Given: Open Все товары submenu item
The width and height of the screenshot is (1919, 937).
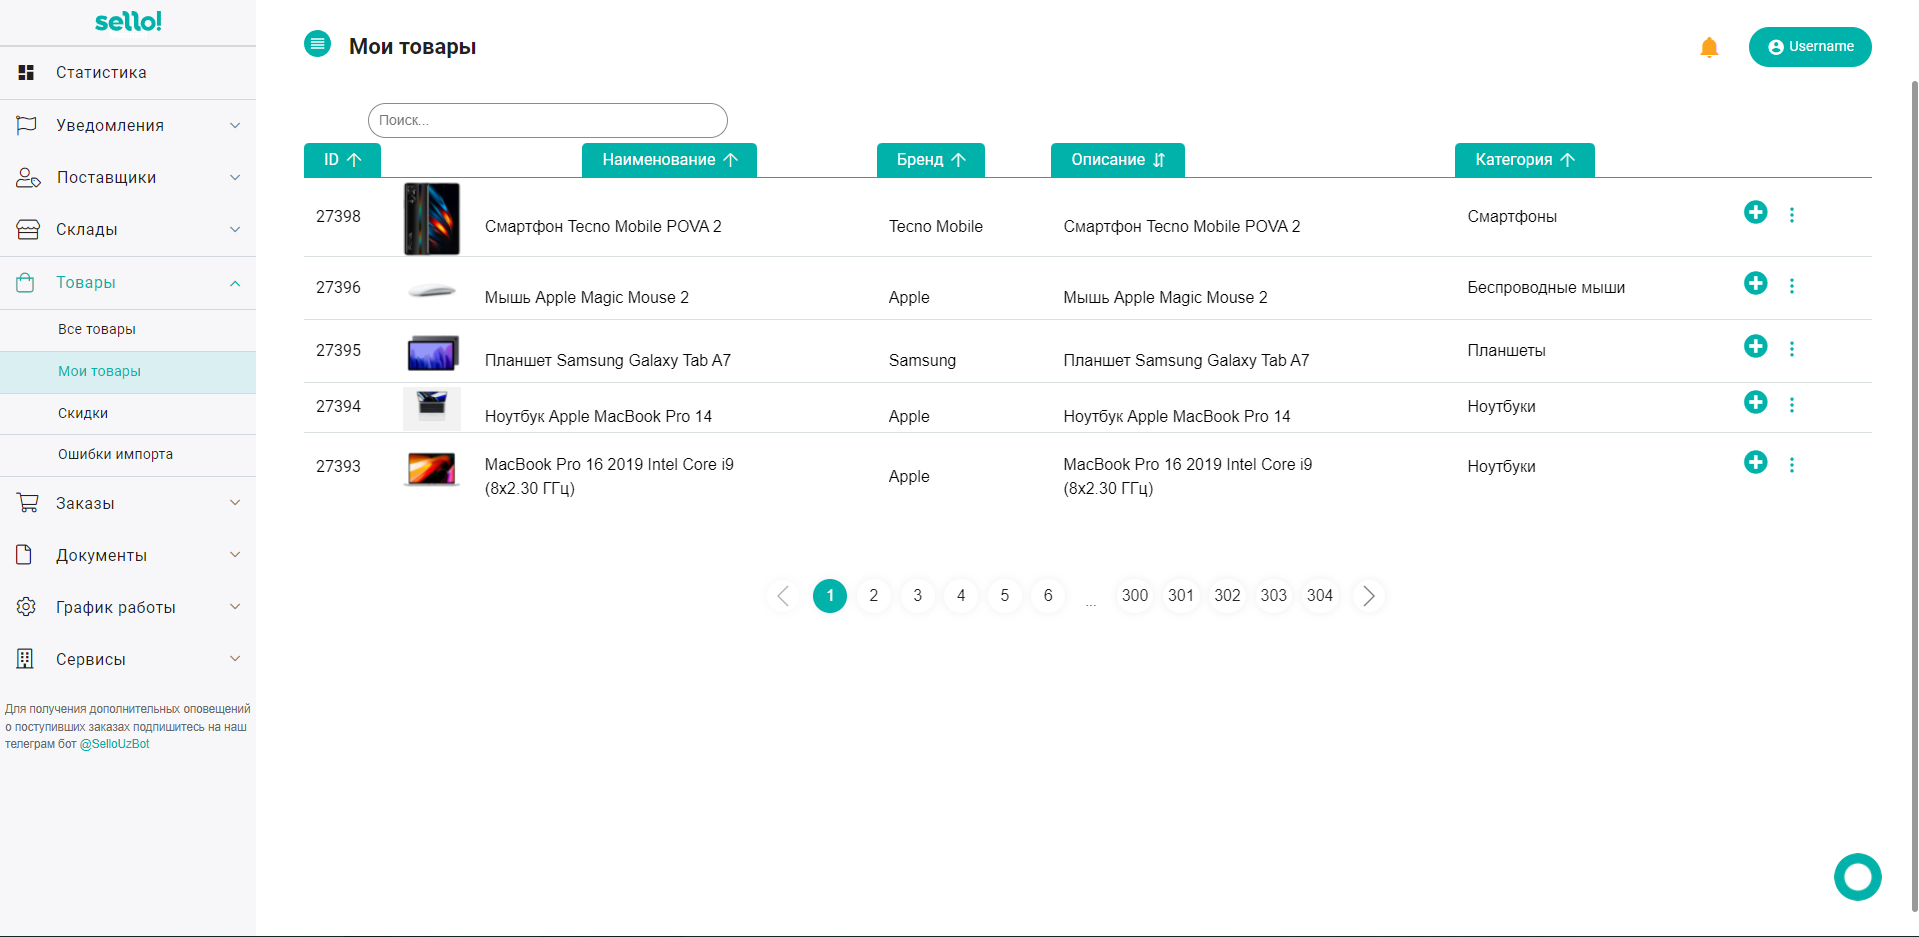Looking at the screenshot, I should [128, 329].
